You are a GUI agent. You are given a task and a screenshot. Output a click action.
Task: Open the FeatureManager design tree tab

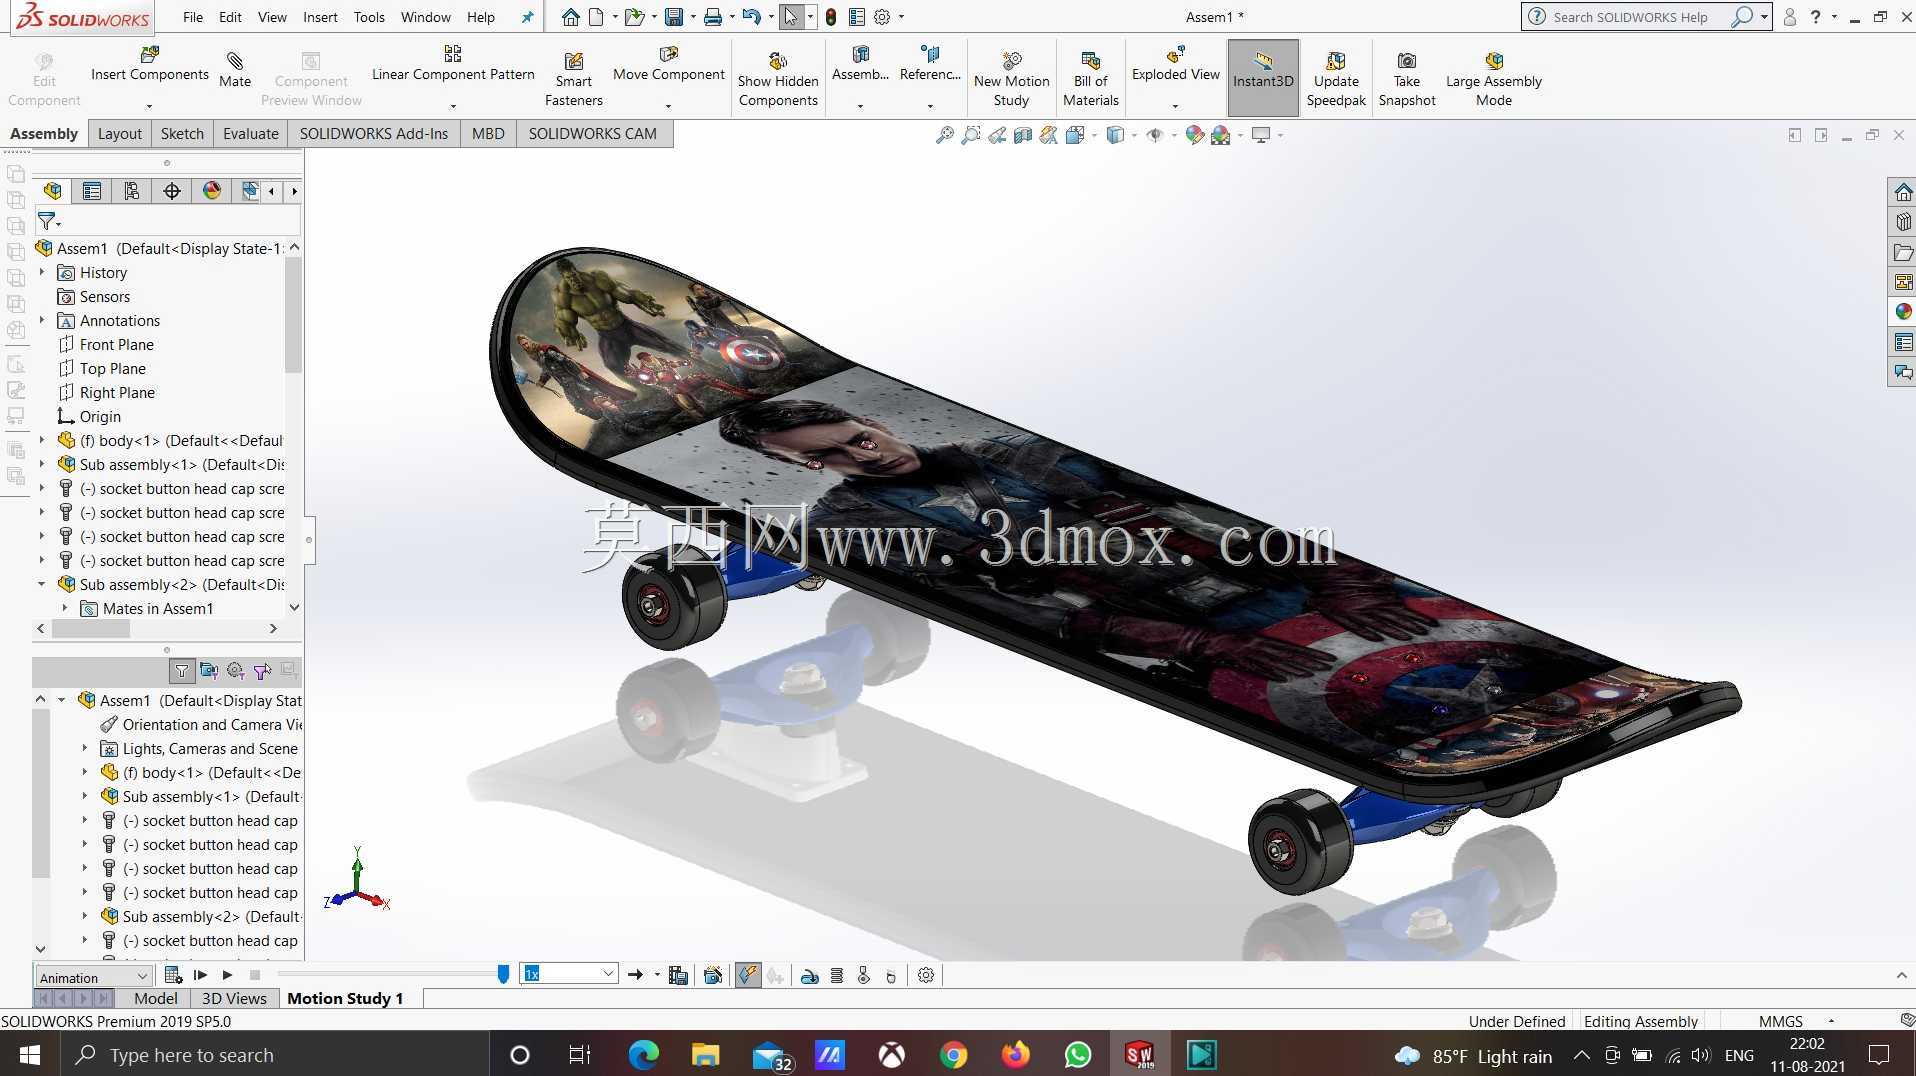click(53, 191)
